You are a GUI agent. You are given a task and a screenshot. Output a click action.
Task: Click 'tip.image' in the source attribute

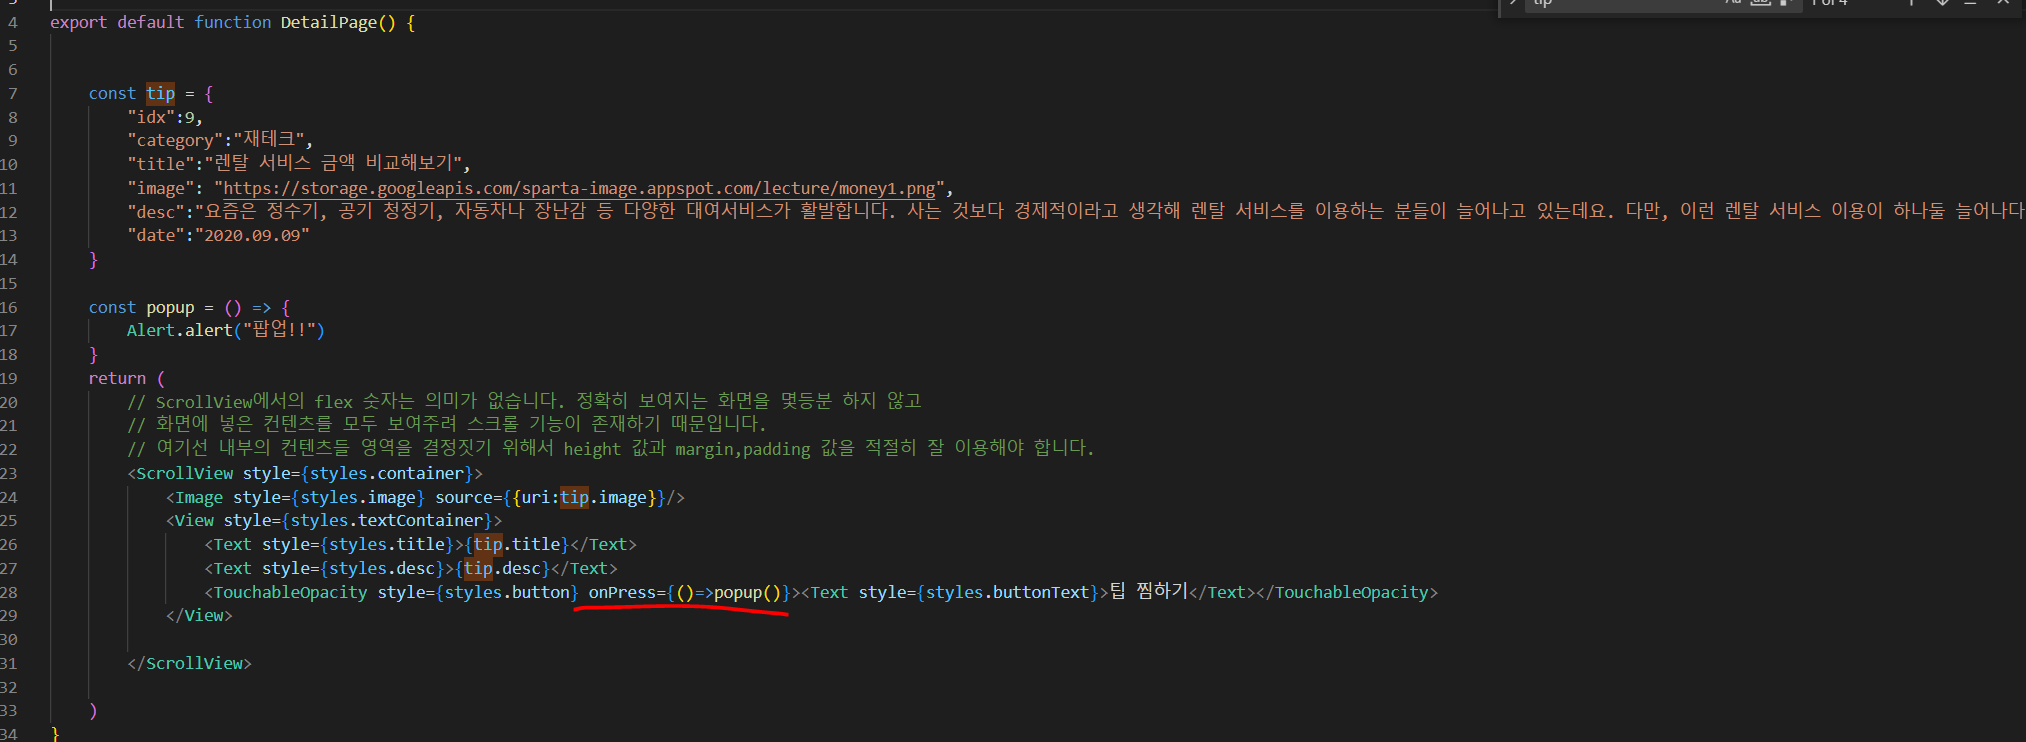point(603,497)
